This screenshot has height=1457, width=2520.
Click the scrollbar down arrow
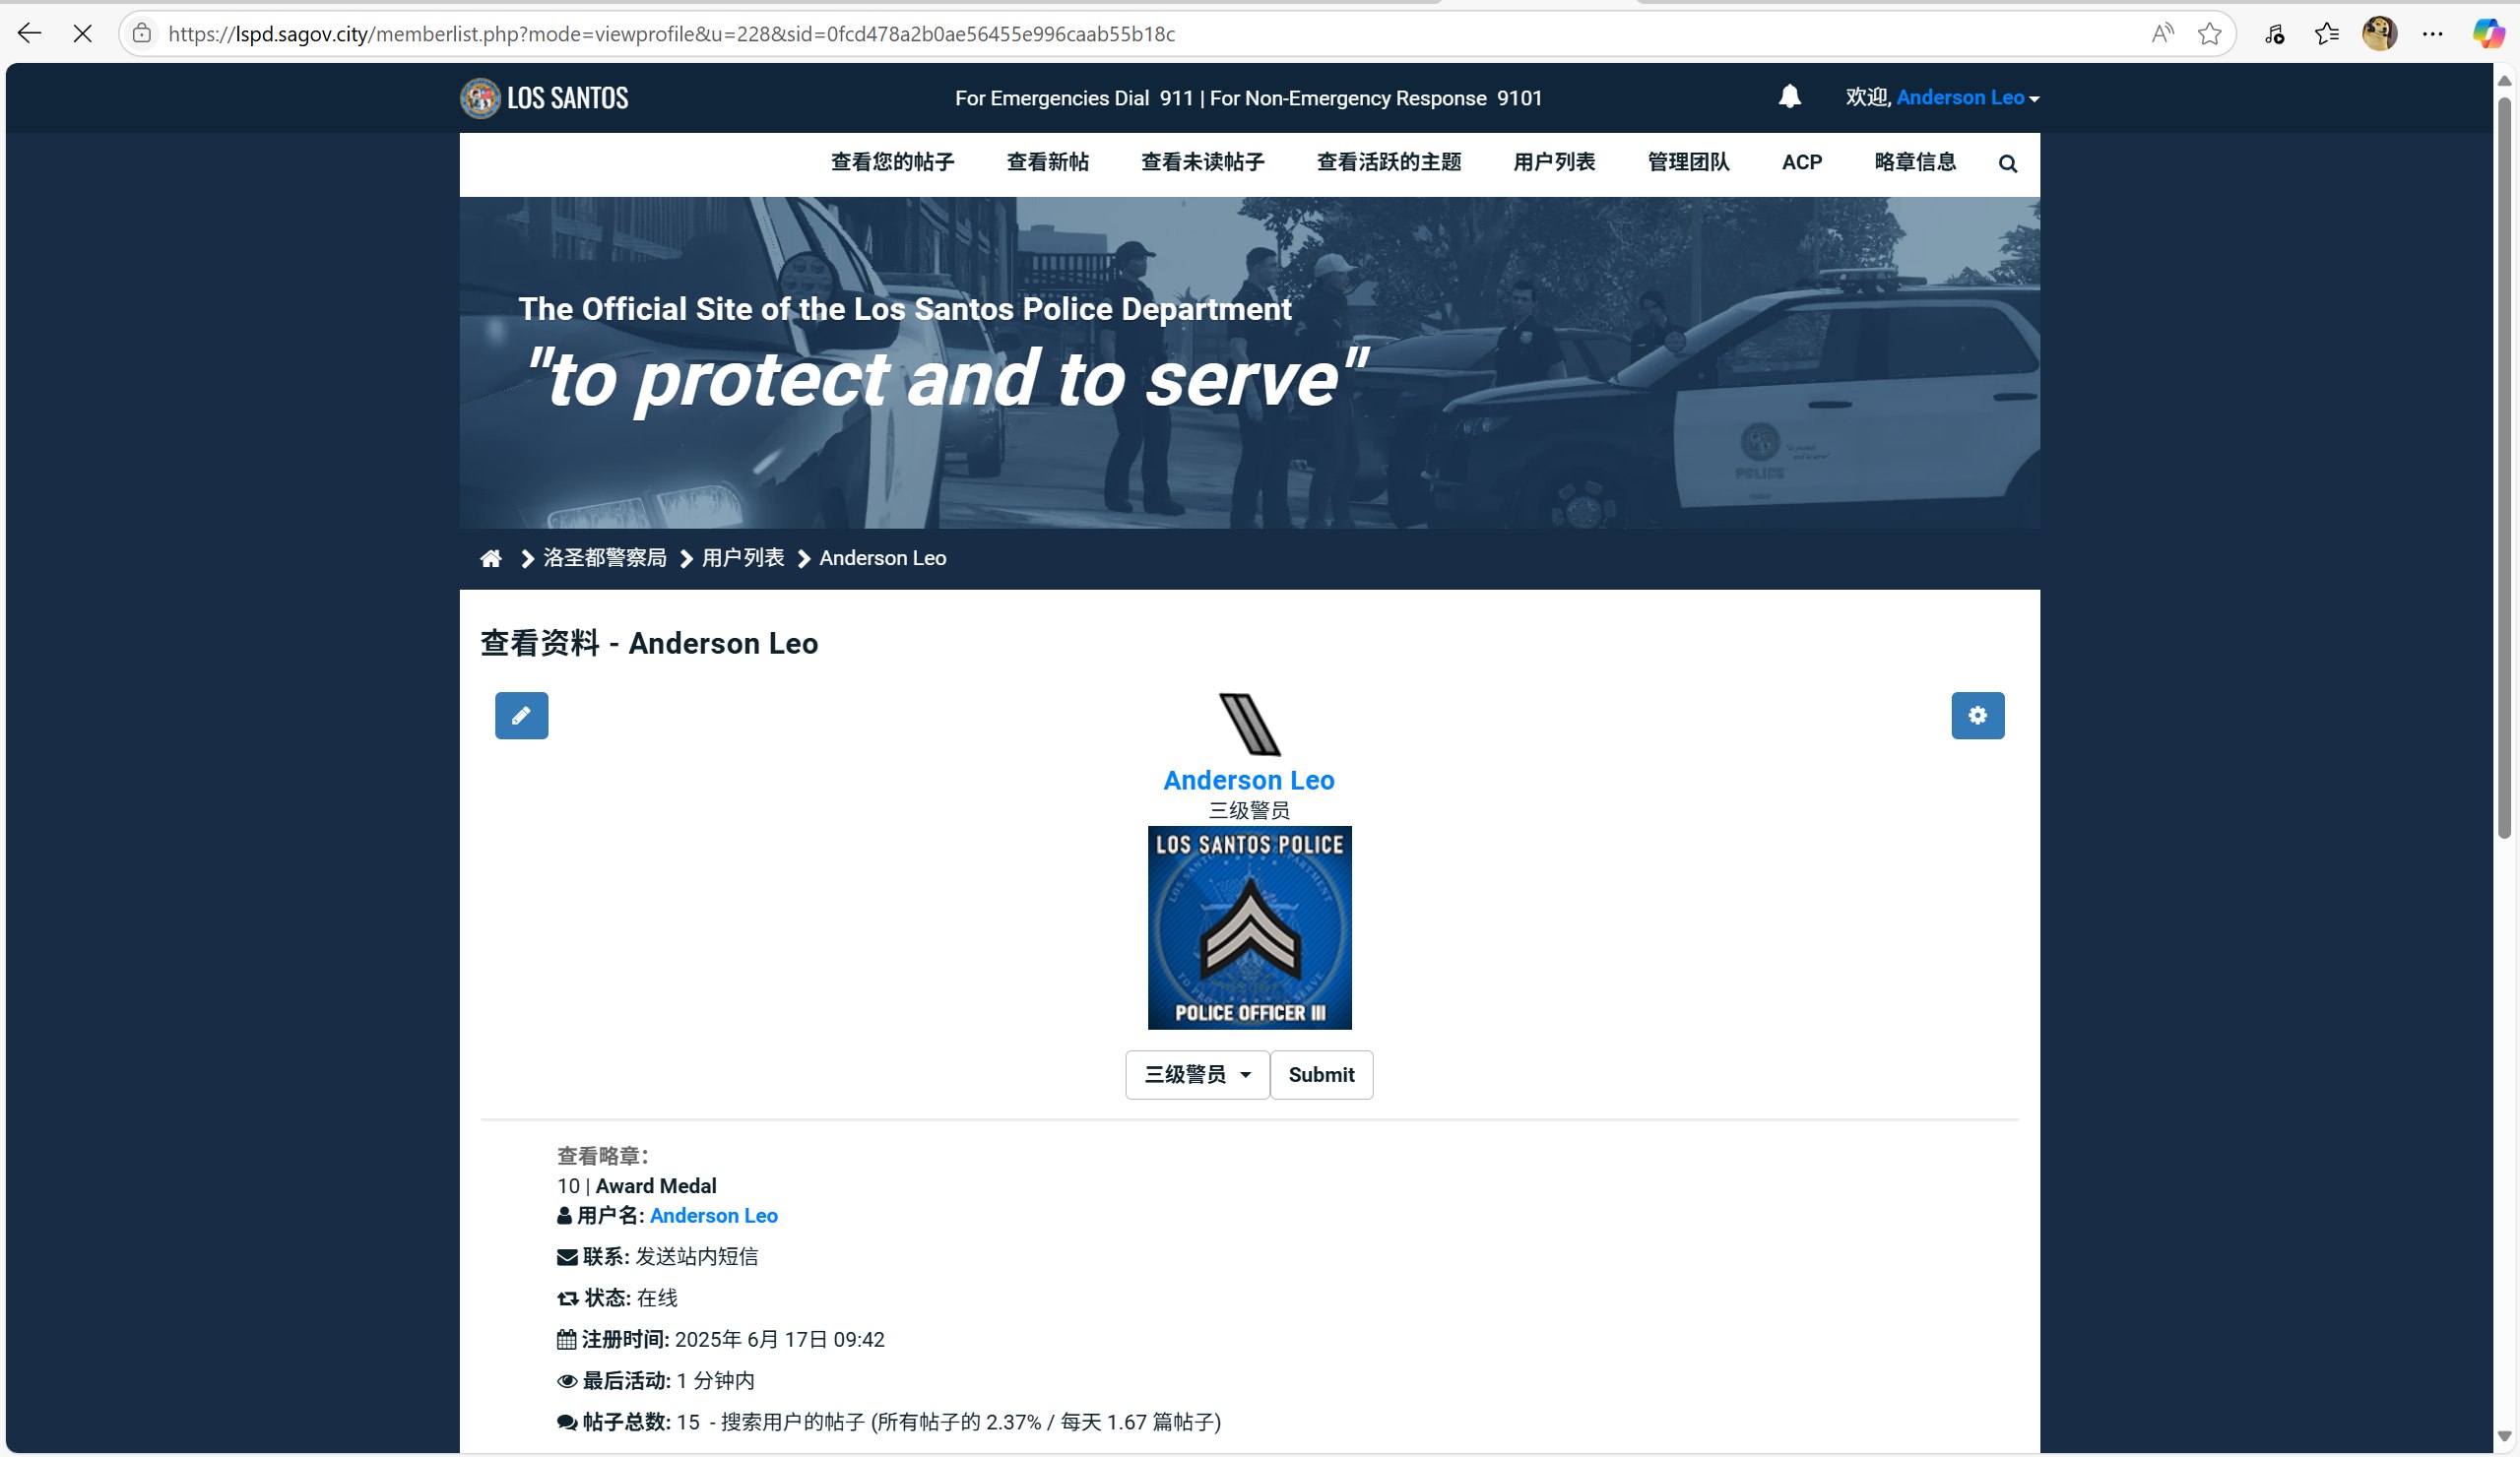click(x=2504, y=1436)
